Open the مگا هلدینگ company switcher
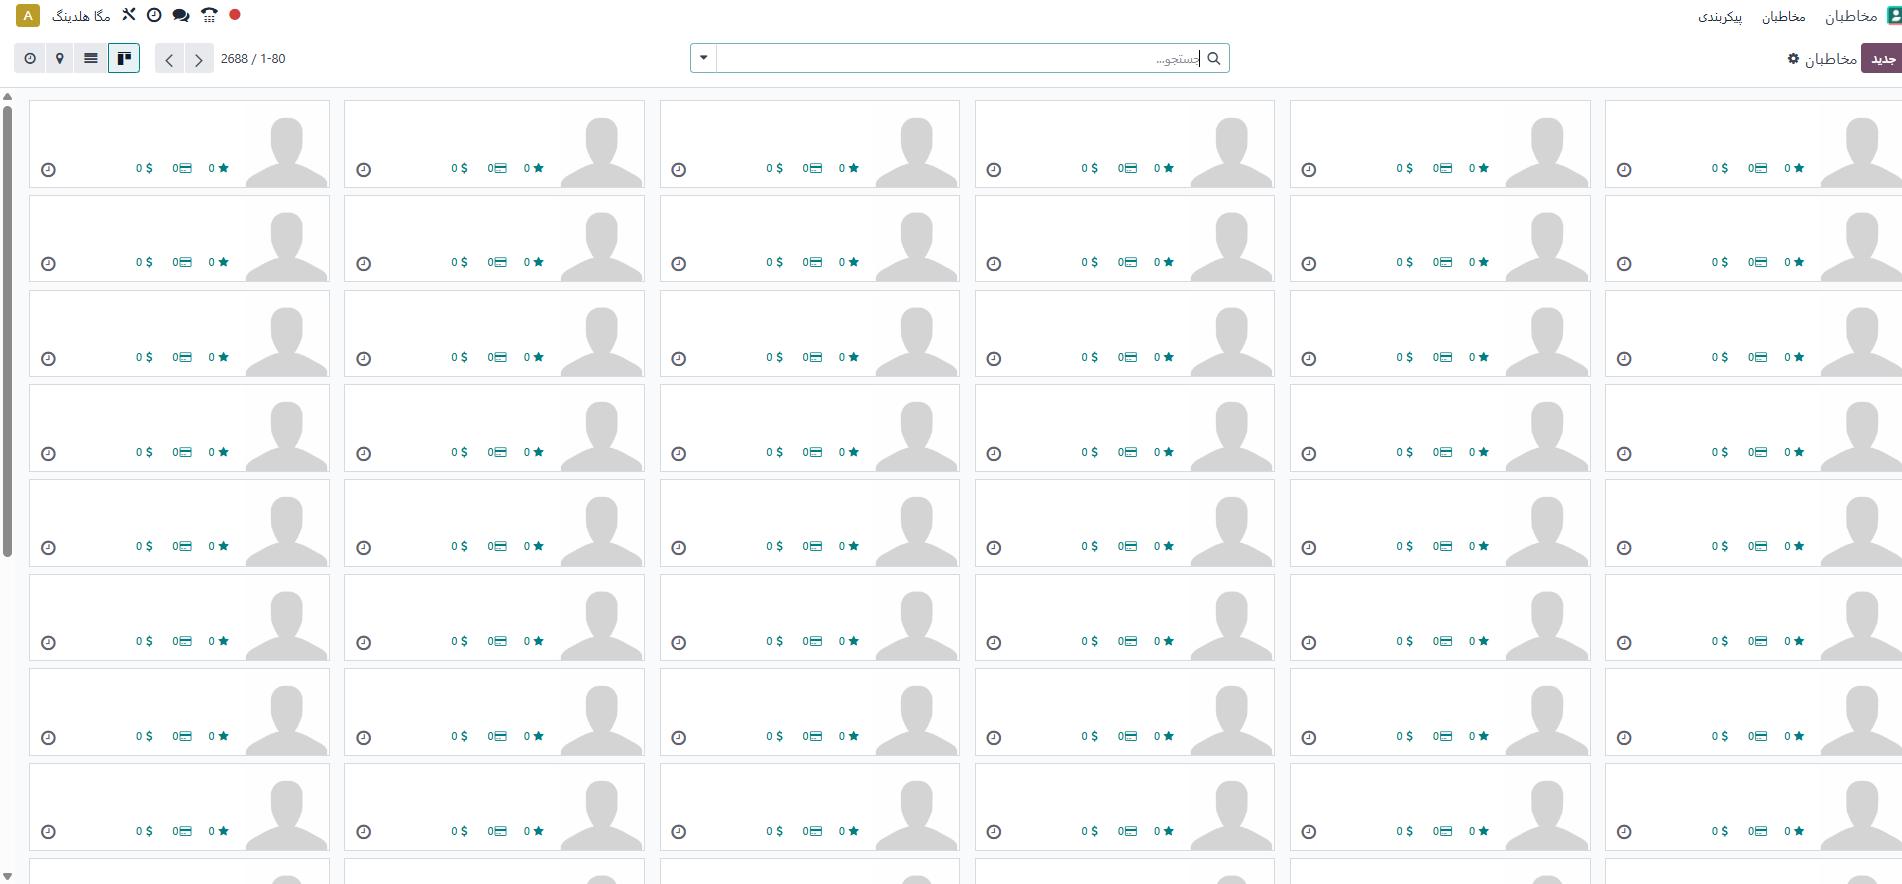Image resolution: width=1902 pixels, height=884 pixels. pos(81,16)
